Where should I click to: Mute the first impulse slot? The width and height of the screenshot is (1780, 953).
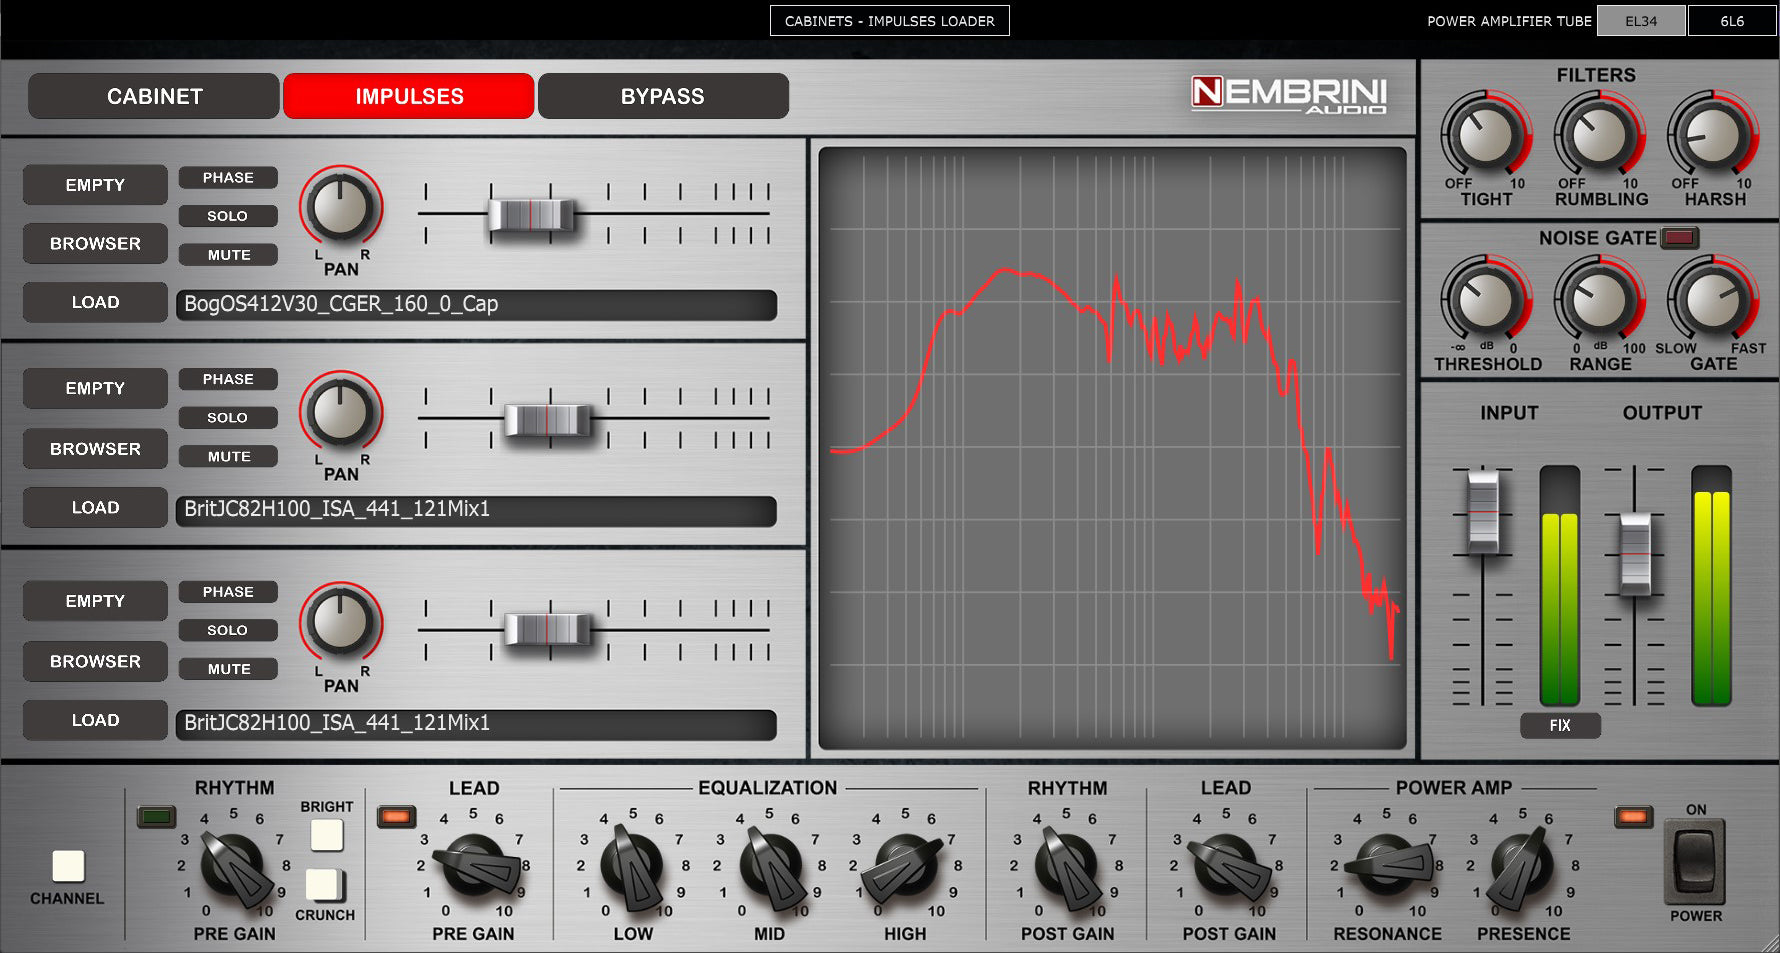pyautogui.click(x=228, y=255)
